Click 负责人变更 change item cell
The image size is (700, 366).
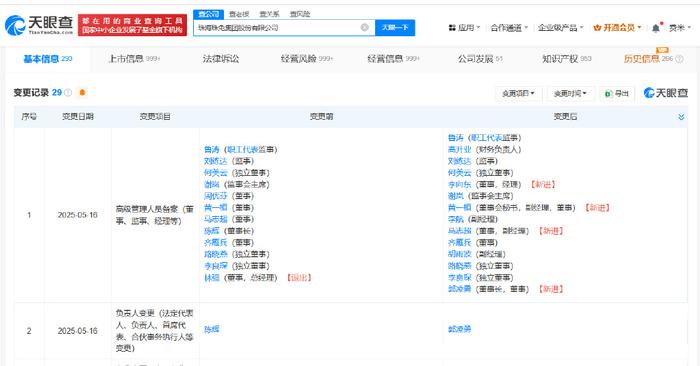(x=154, y=330)
